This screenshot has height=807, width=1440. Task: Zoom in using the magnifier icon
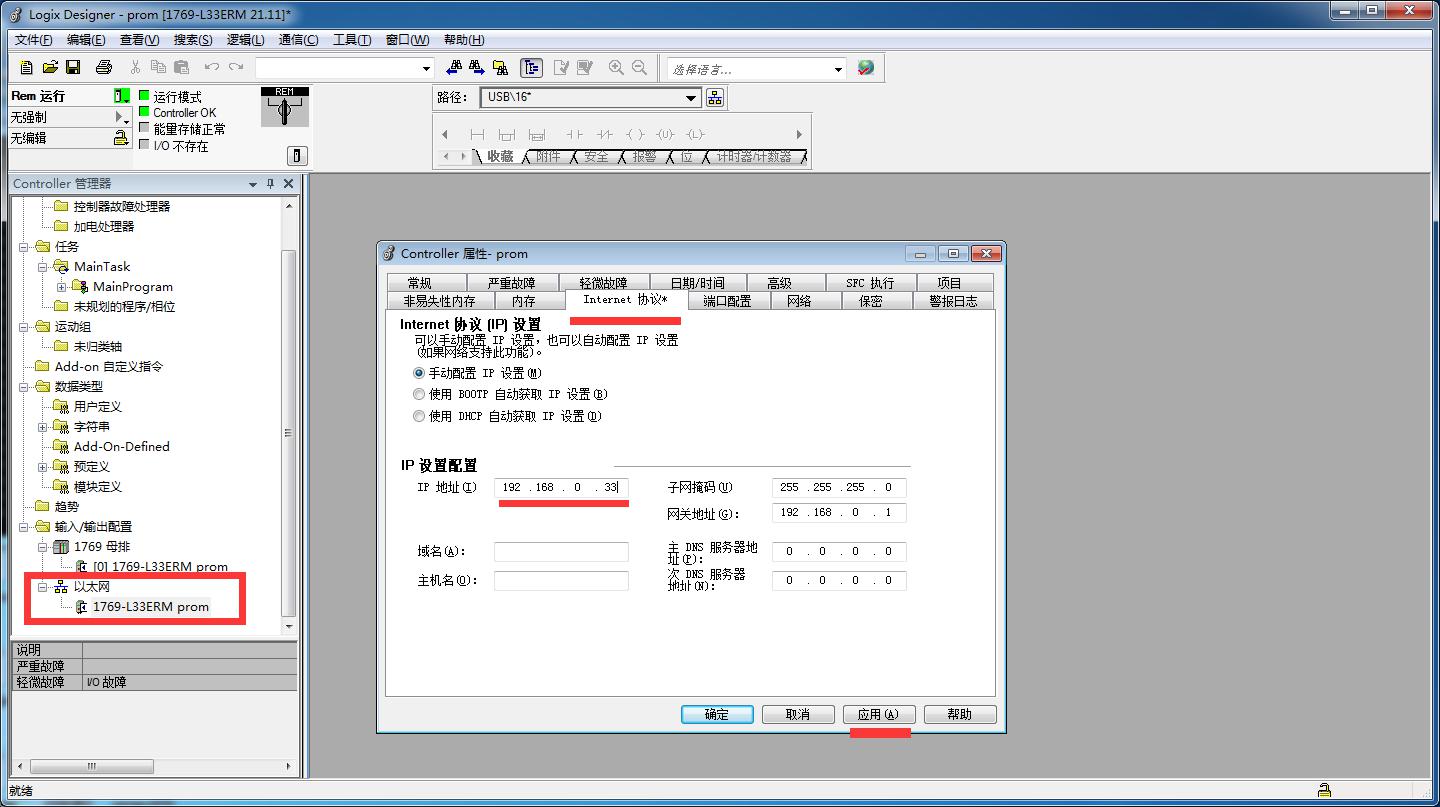(616, 67)
